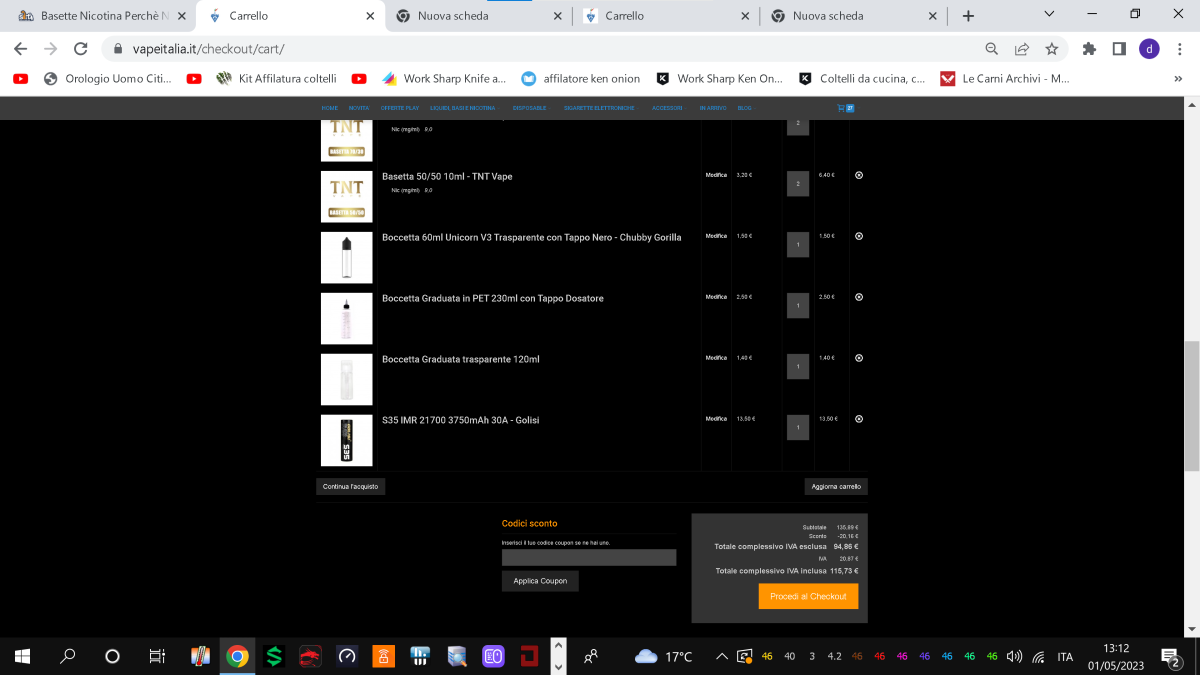Click Aggiorna carrello button

tap(836, 487)
